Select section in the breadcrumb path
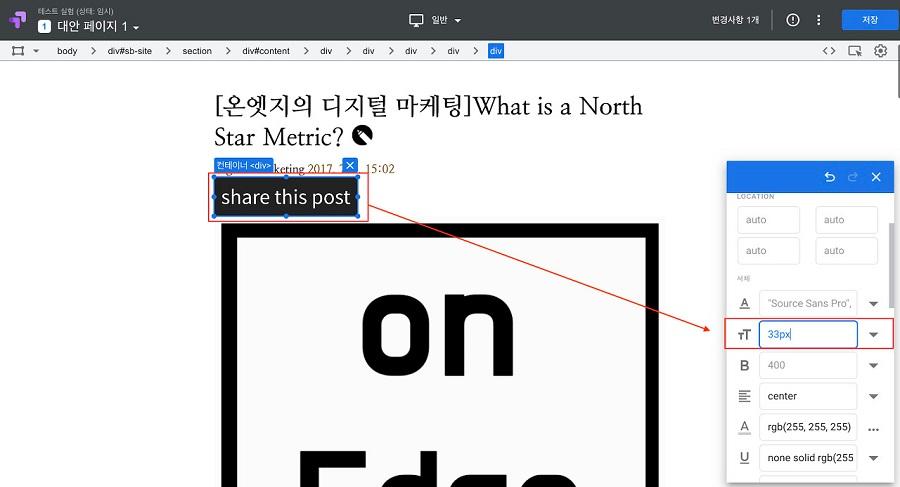 [197, 51]
